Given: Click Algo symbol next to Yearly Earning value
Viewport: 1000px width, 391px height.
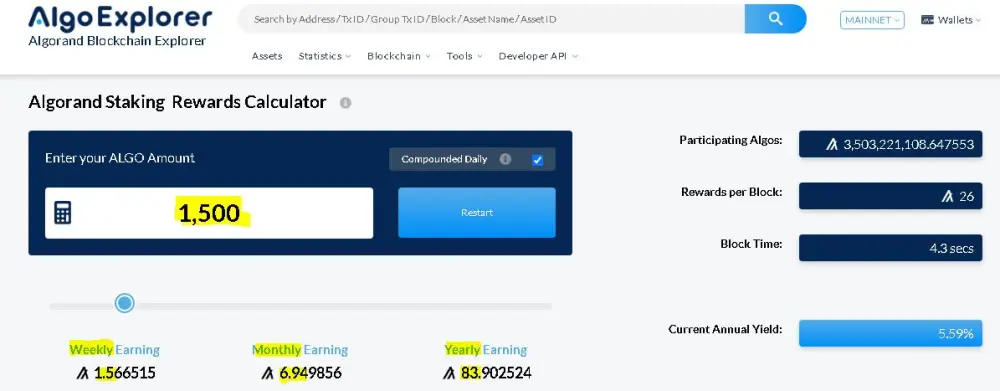Looking at the screenshot, I should tap(449, 373).
